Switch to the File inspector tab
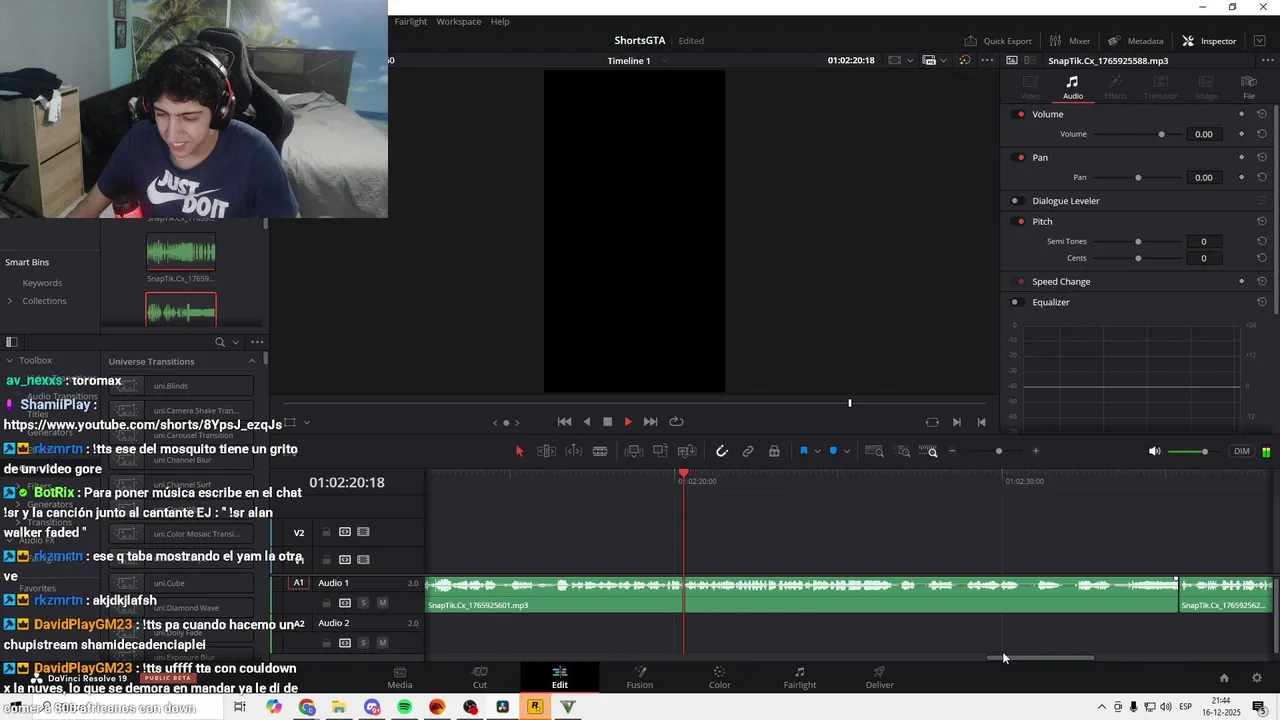This screenshot has height=720, width=1280. point(1249,87)
